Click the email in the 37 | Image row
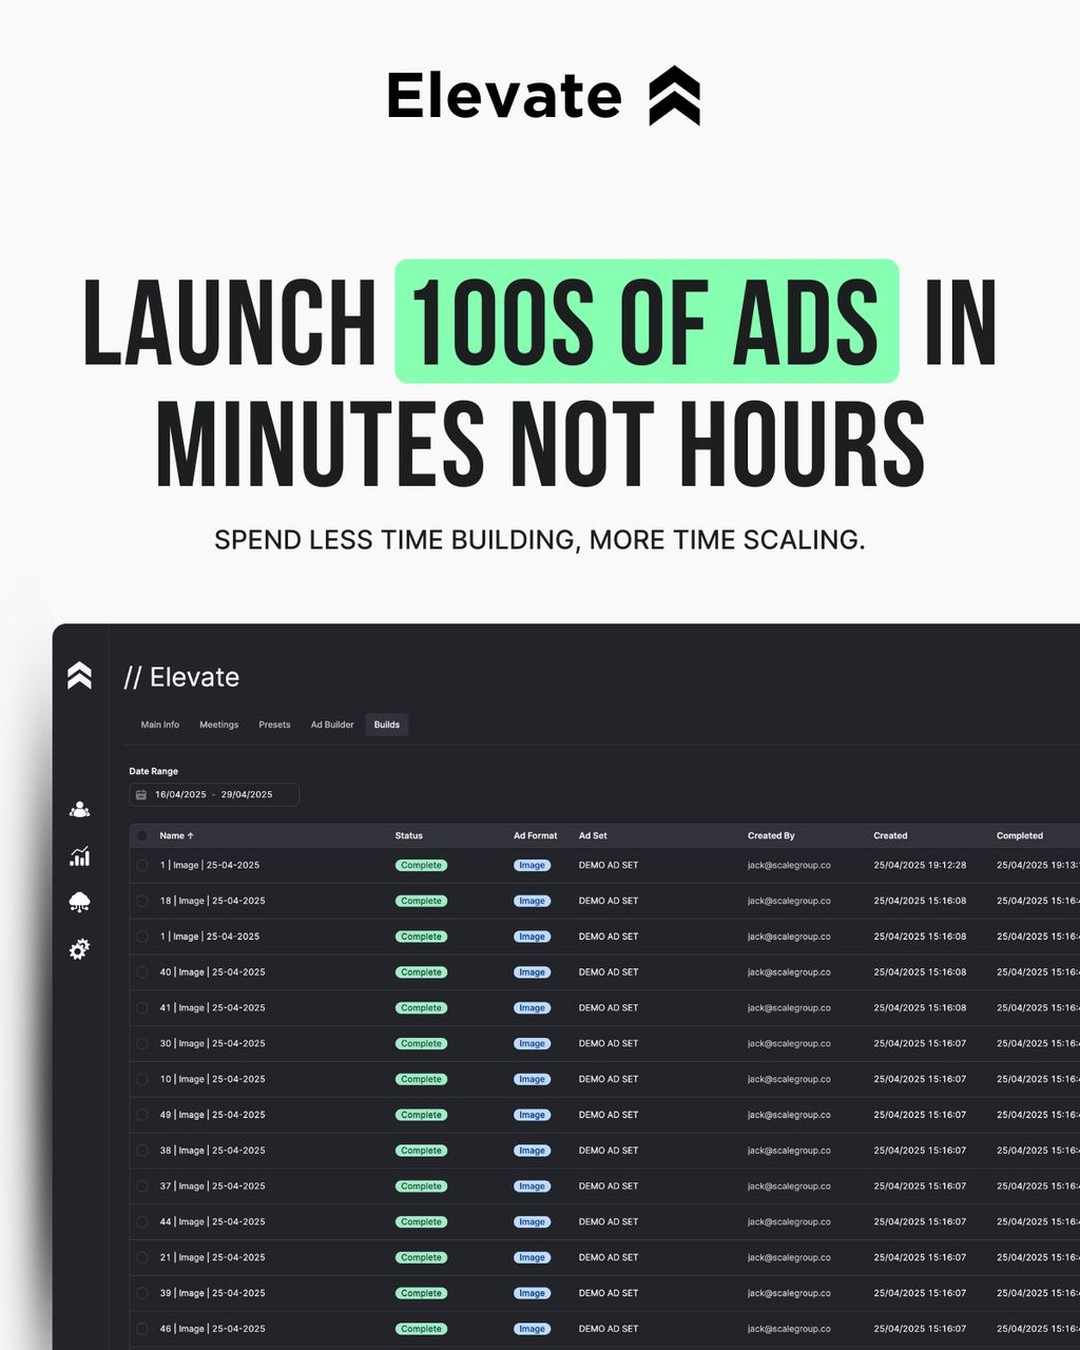Viewport: 1080px width, 1350px height. 789,1186
